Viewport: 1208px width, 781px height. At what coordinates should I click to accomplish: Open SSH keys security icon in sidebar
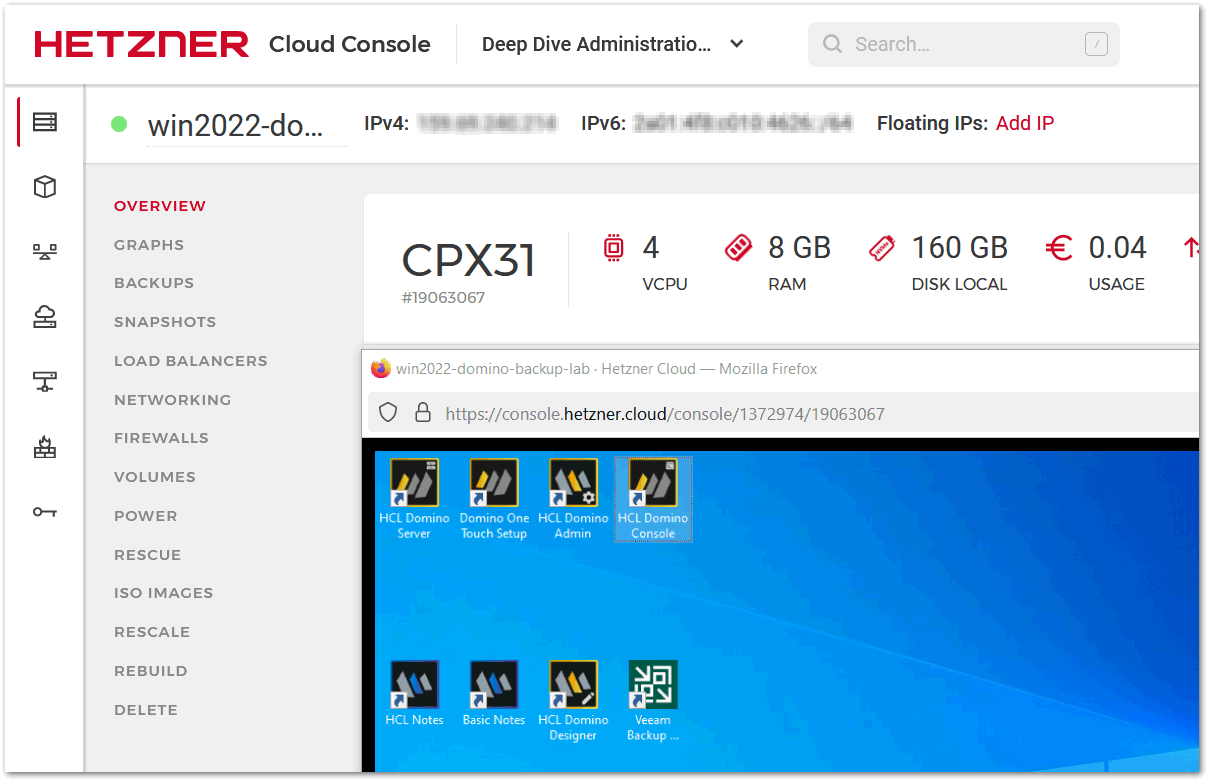tap(45, 511)
